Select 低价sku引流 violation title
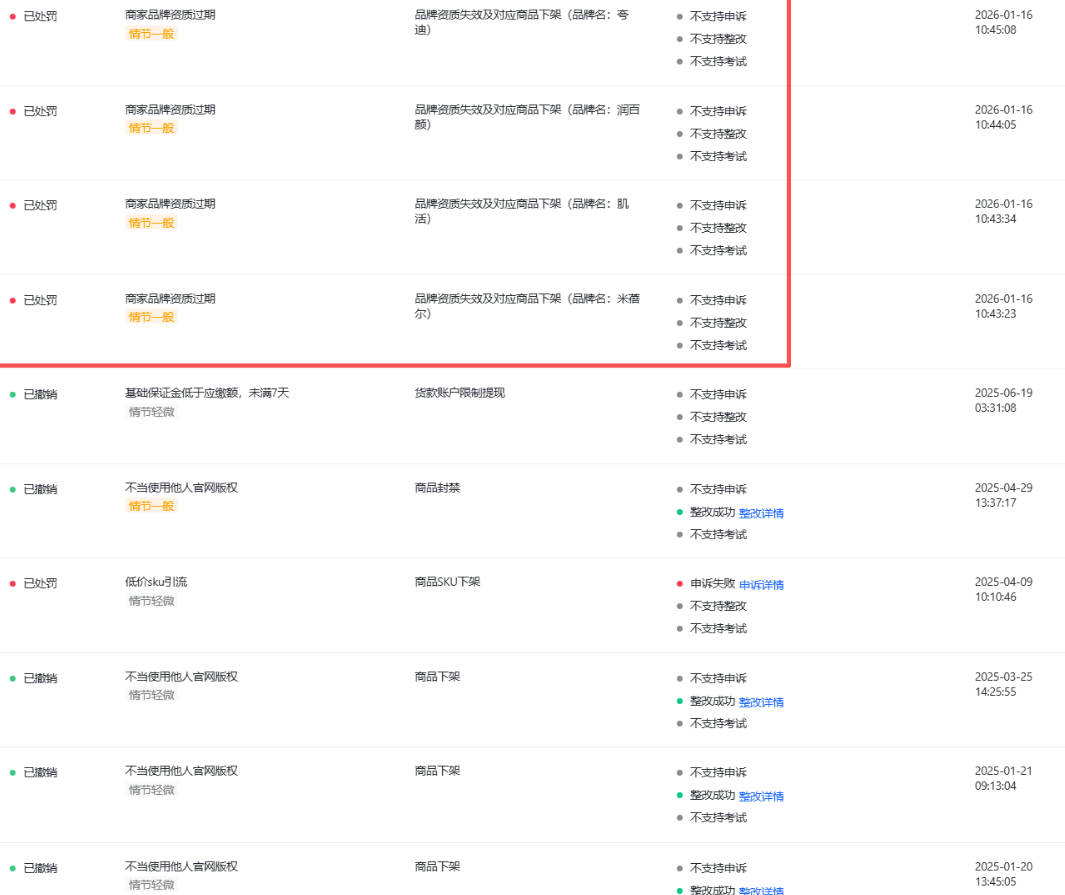The width and height of the screenshot is (1065, 895). (x=155, y=582)
